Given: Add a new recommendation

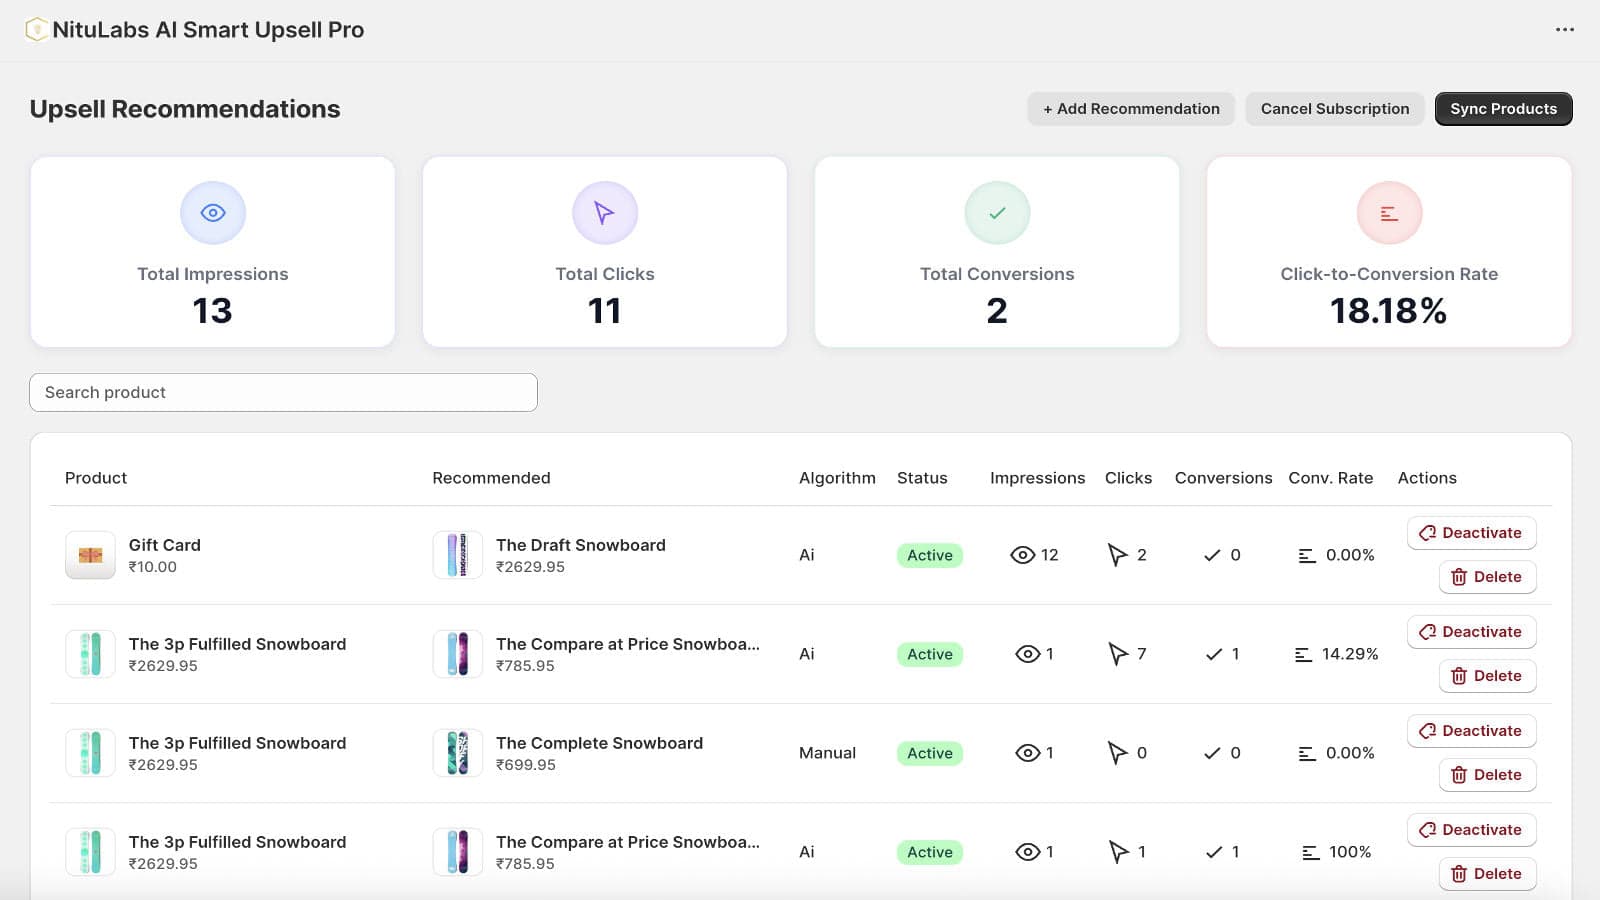Looking at the screenshot, I should [x=1131, y=109].
